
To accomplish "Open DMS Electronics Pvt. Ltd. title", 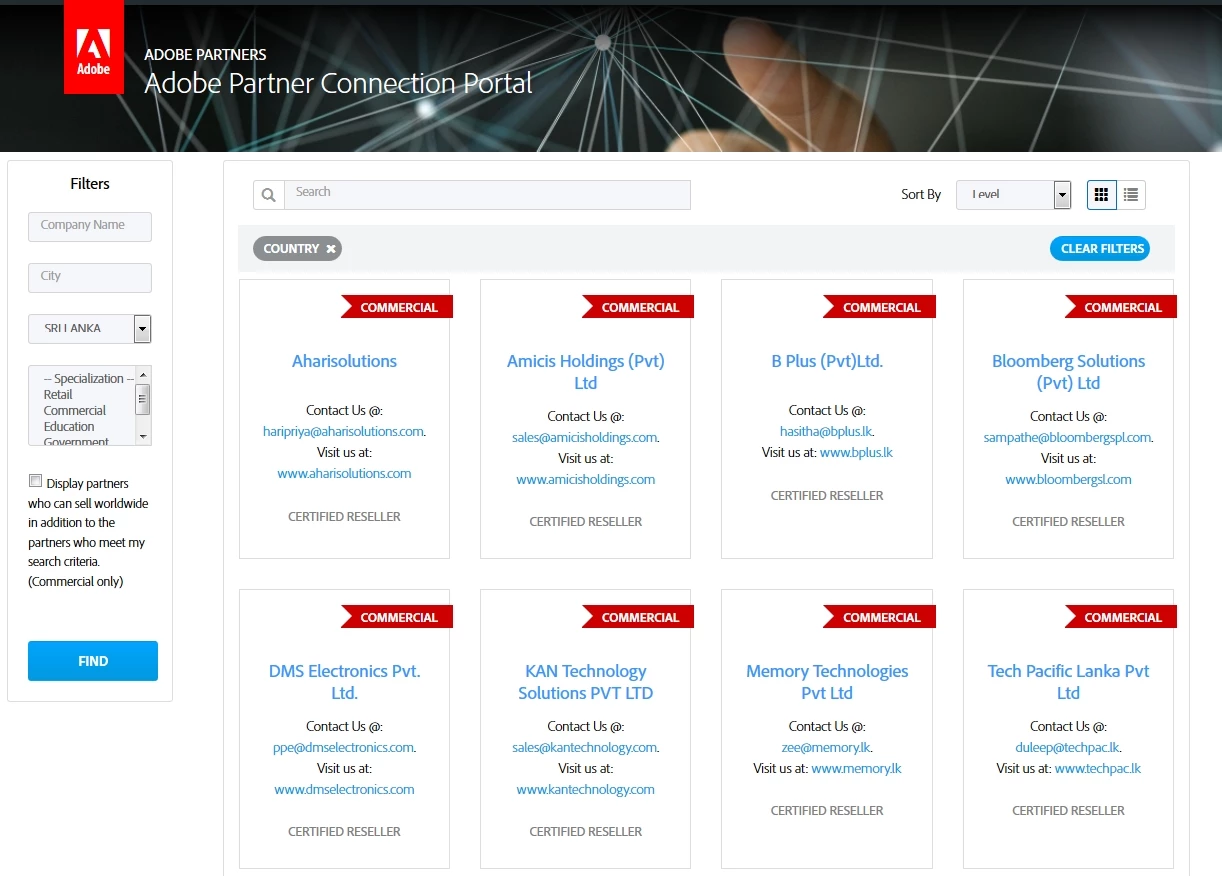I will (x=344, y=682).
